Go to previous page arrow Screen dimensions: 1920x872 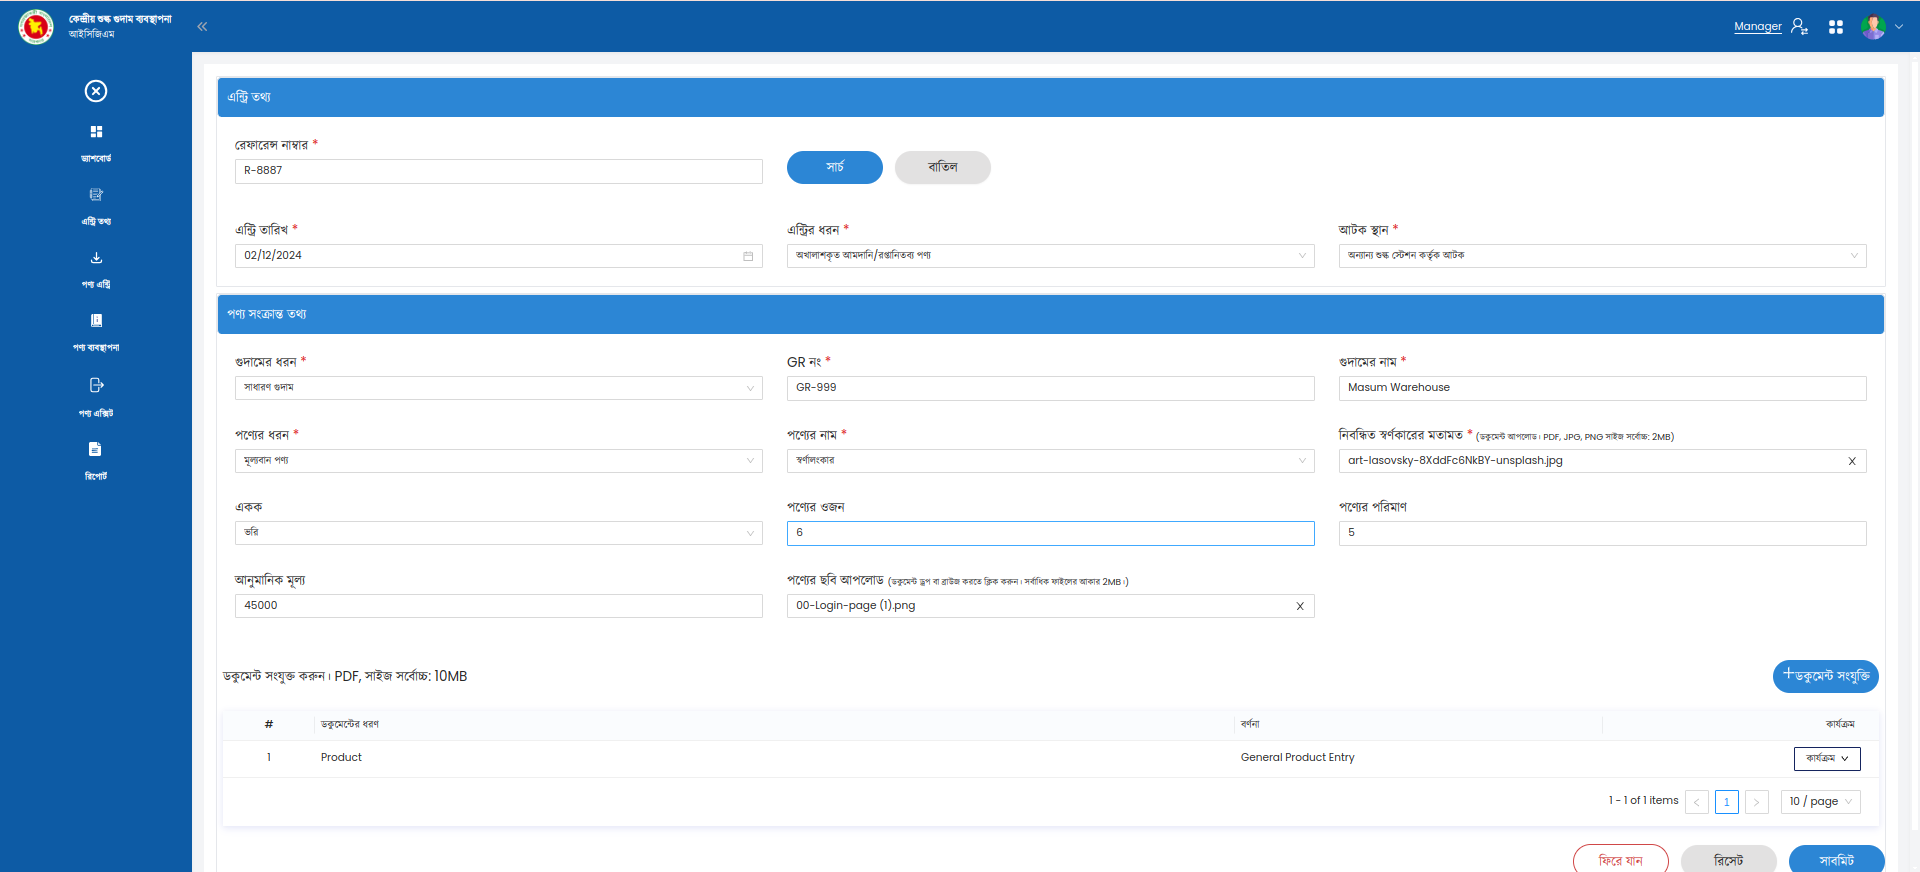click(1697, 802)
